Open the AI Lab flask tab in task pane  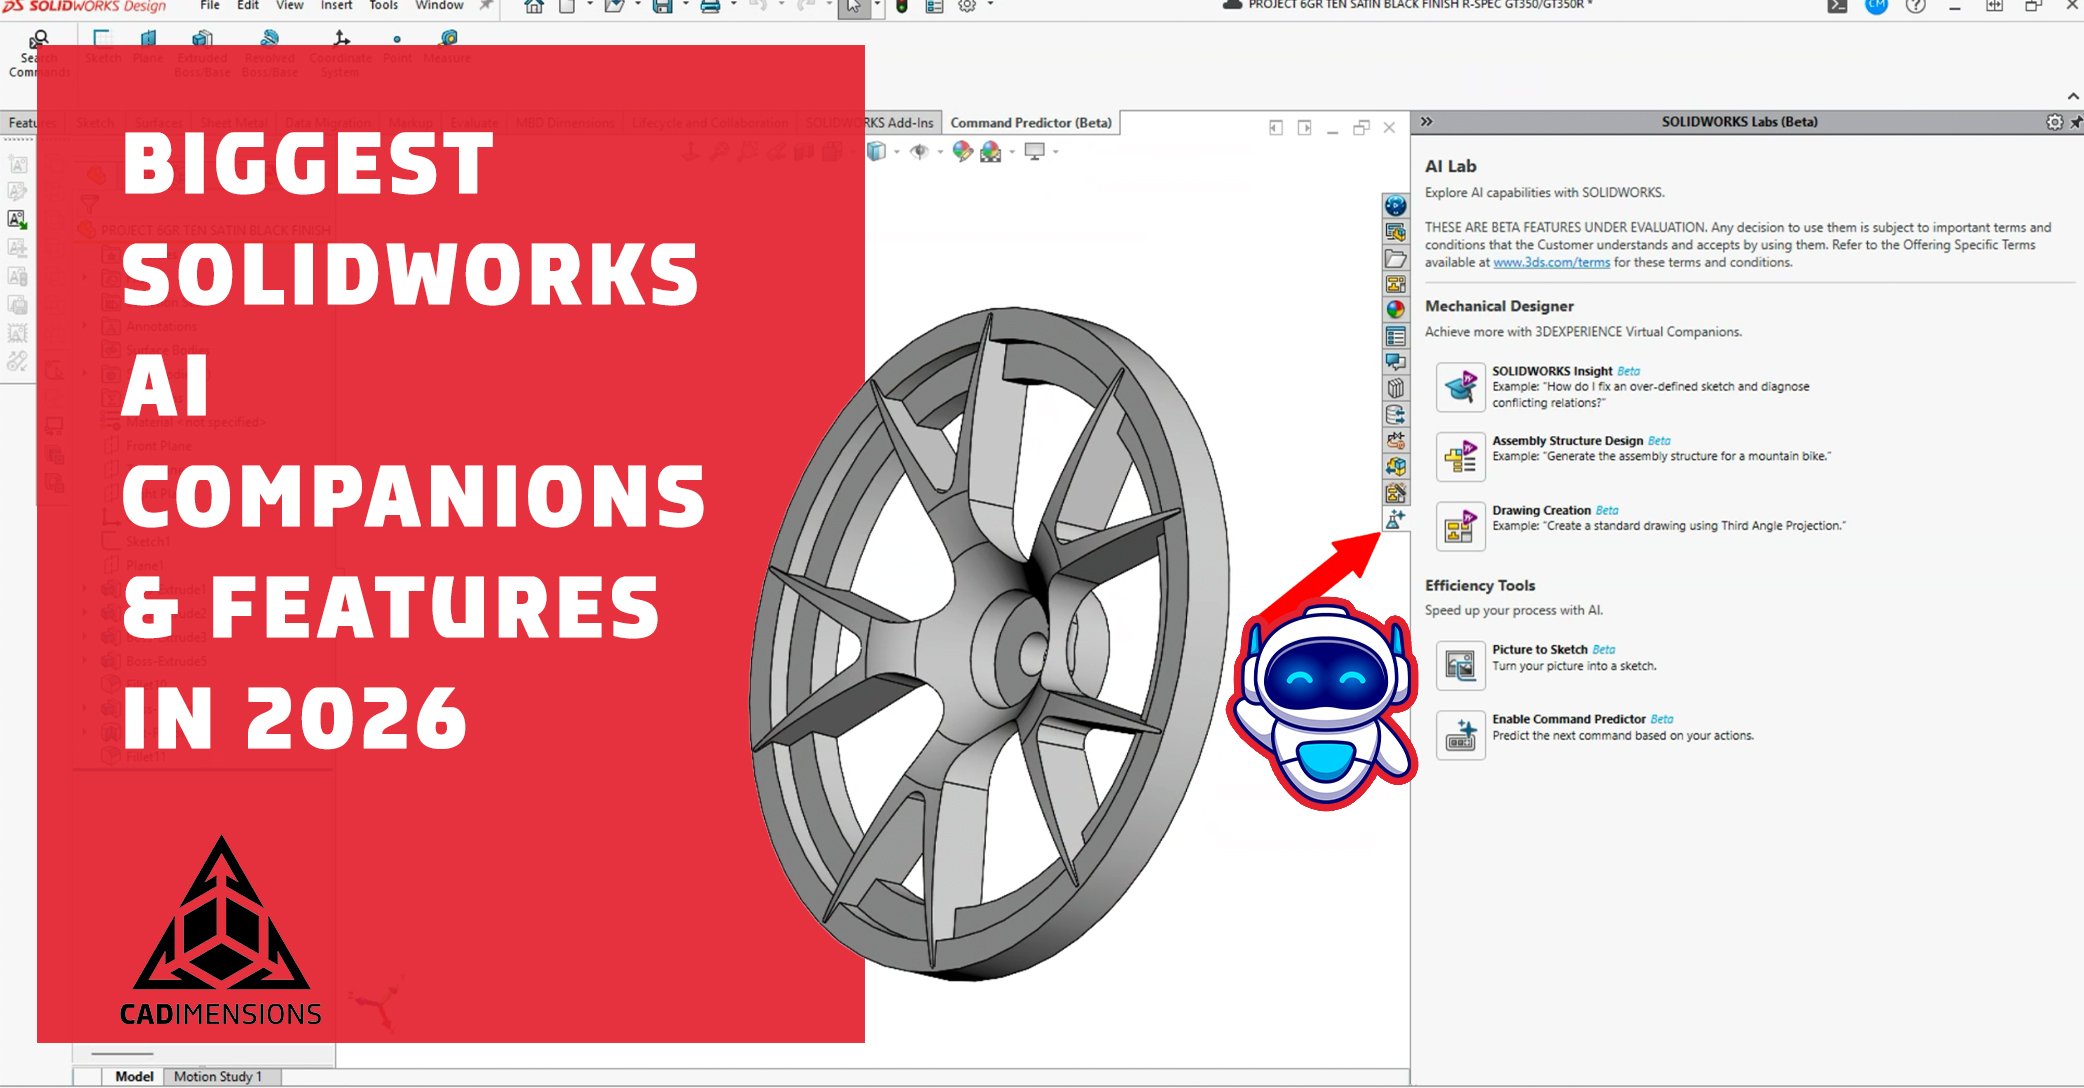tap(1395, 519)
